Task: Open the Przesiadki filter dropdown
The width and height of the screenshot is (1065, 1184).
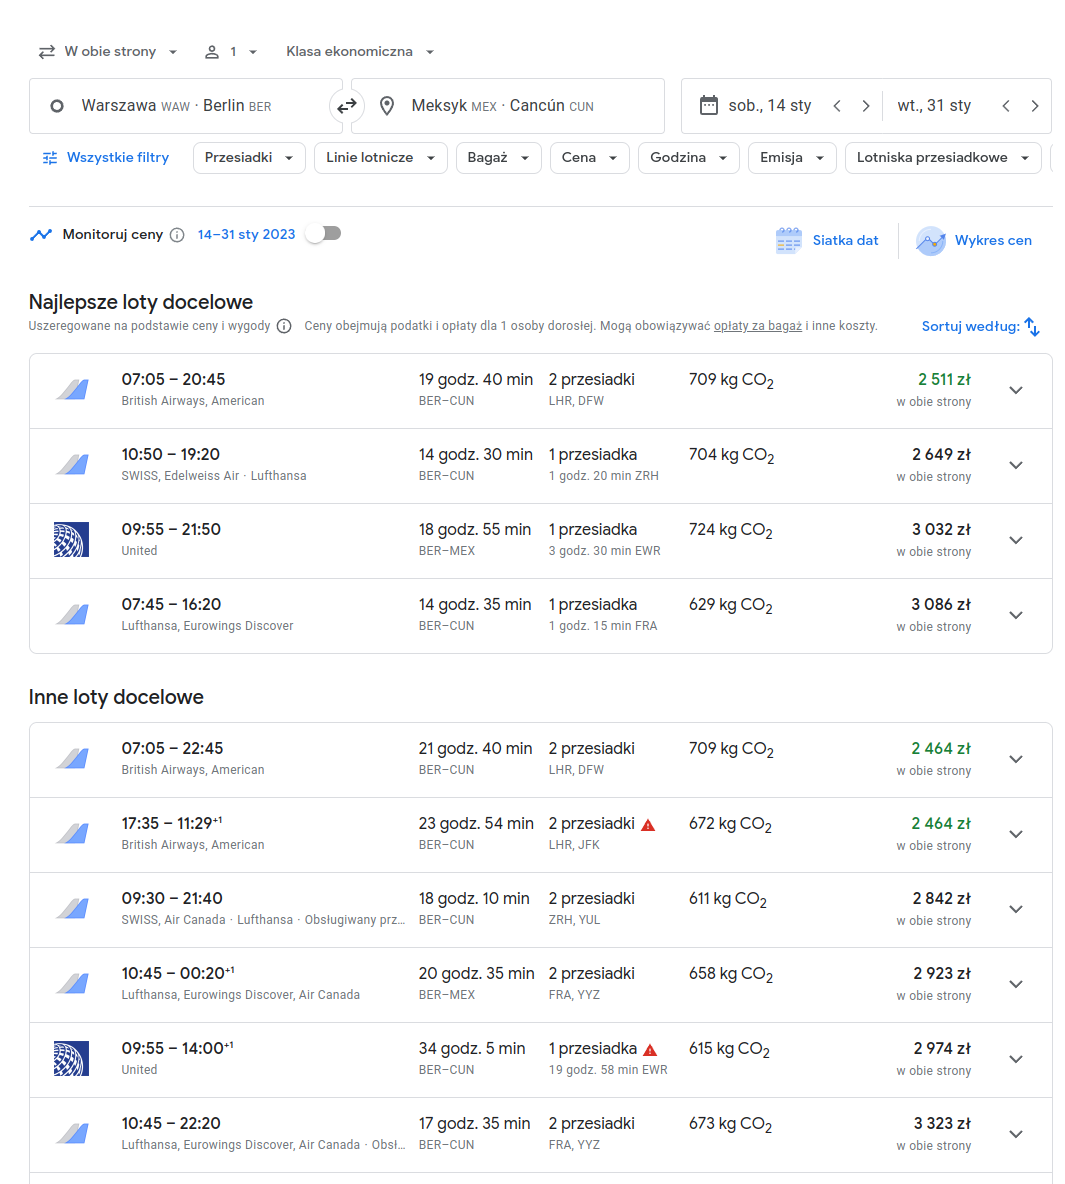Action: [249, 158]
